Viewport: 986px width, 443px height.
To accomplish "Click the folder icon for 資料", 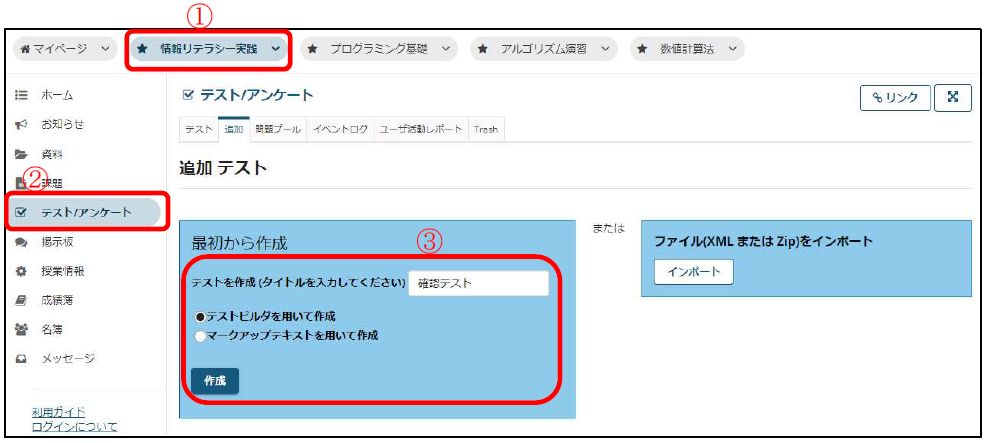I will coord(20,154).
